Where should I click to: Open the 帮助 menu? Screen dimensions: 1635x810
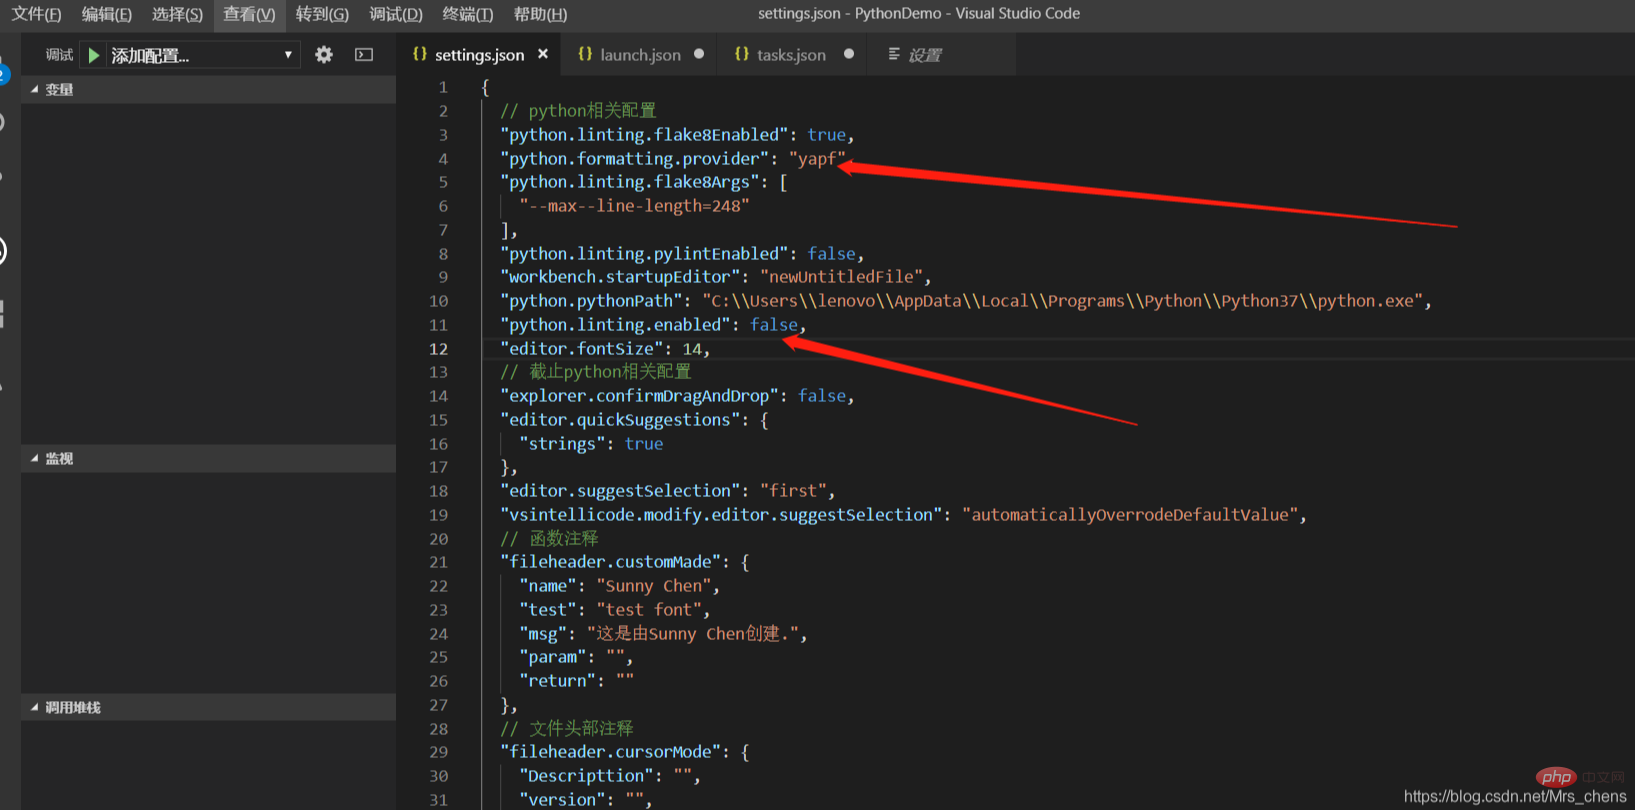pos(540,14)
